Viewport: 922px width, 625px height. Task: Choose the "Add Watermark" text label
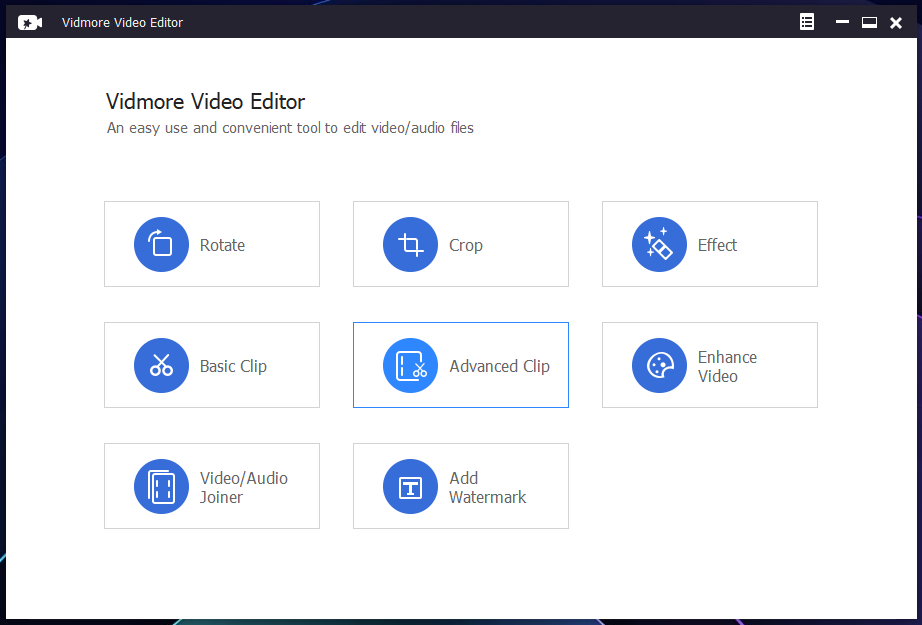[x=487, y=487]
